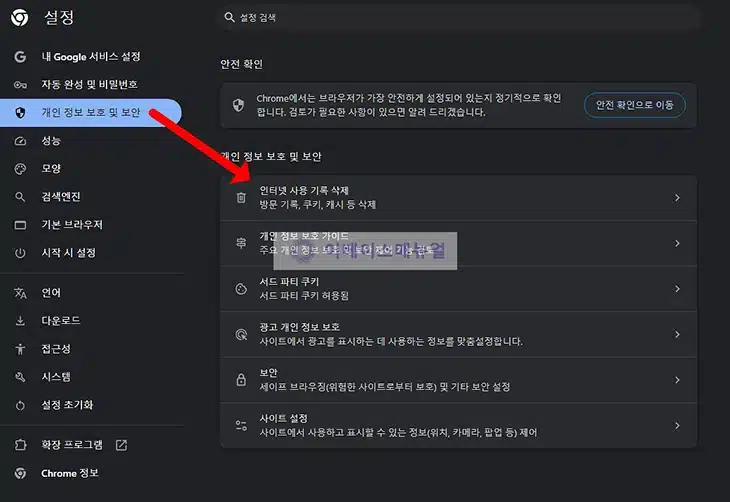Click the shield icon for 개인 정보 보호 및 보안
The width and height of the screenshot is (730, 502).
(x=20, y=113)
